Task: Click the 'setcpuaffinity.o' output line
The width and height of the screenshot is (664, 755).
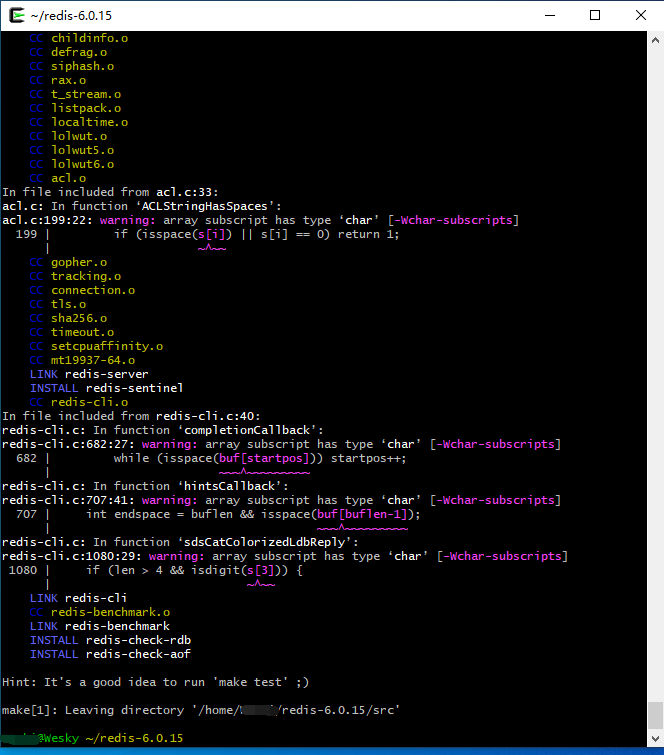Action: (x=96, y=346)
